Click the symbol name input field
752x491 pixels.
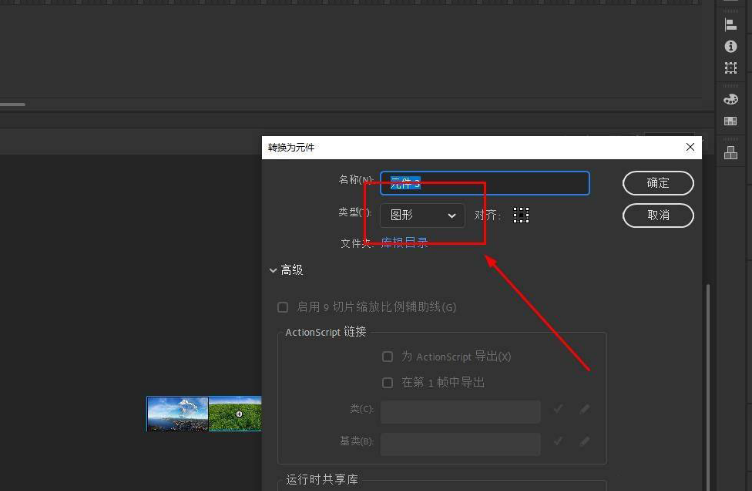[x=484, y=183]
